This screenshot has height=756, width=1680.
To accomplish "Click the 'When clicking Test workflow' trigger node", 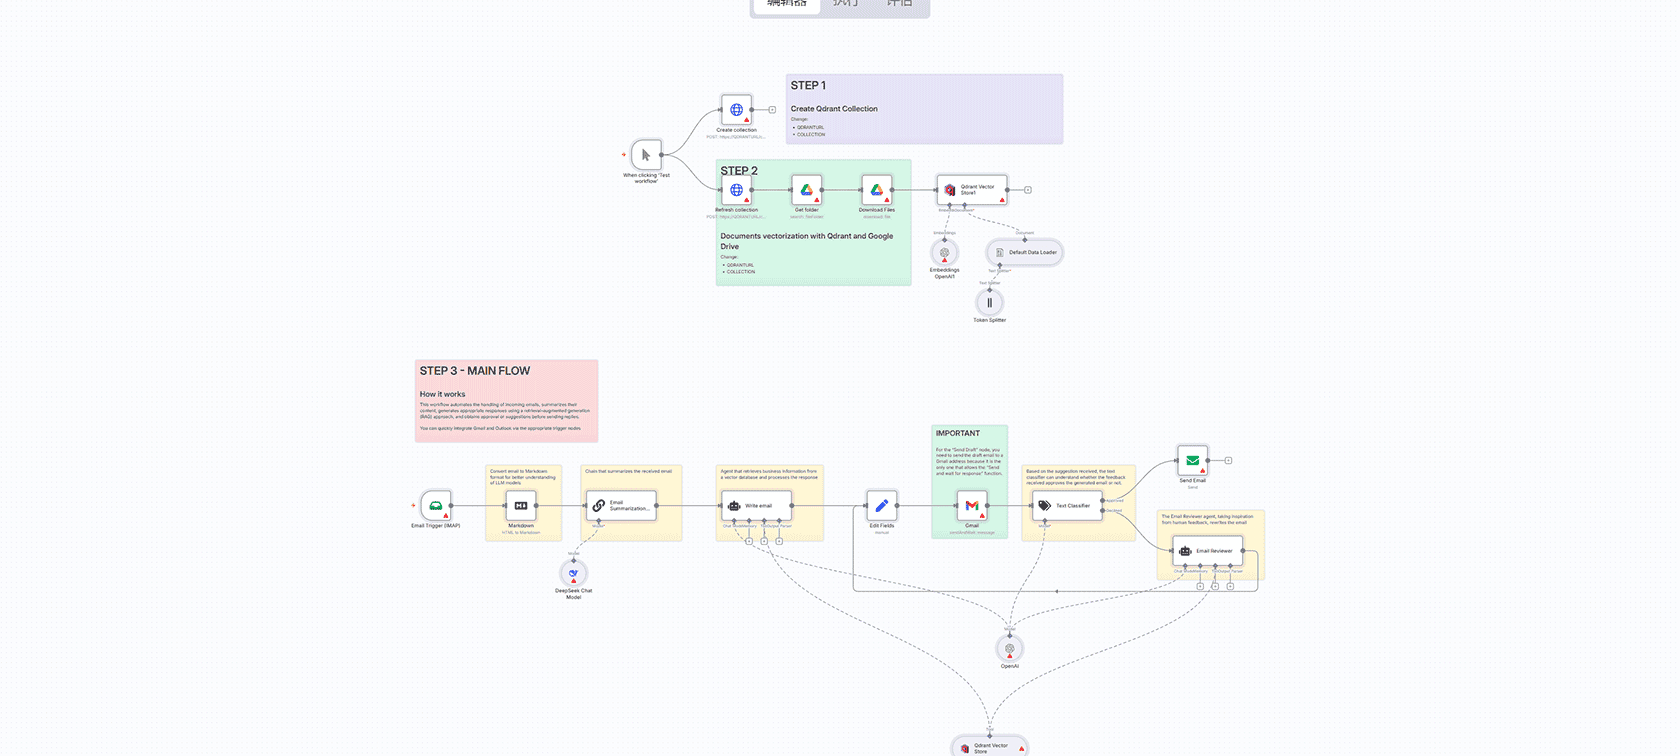I will [x=646, y=155].
